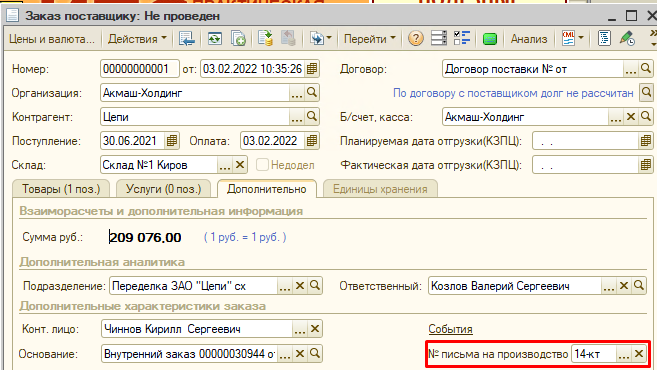Open calendar for Фактическая дата отгрузки

tap(646, 165)
